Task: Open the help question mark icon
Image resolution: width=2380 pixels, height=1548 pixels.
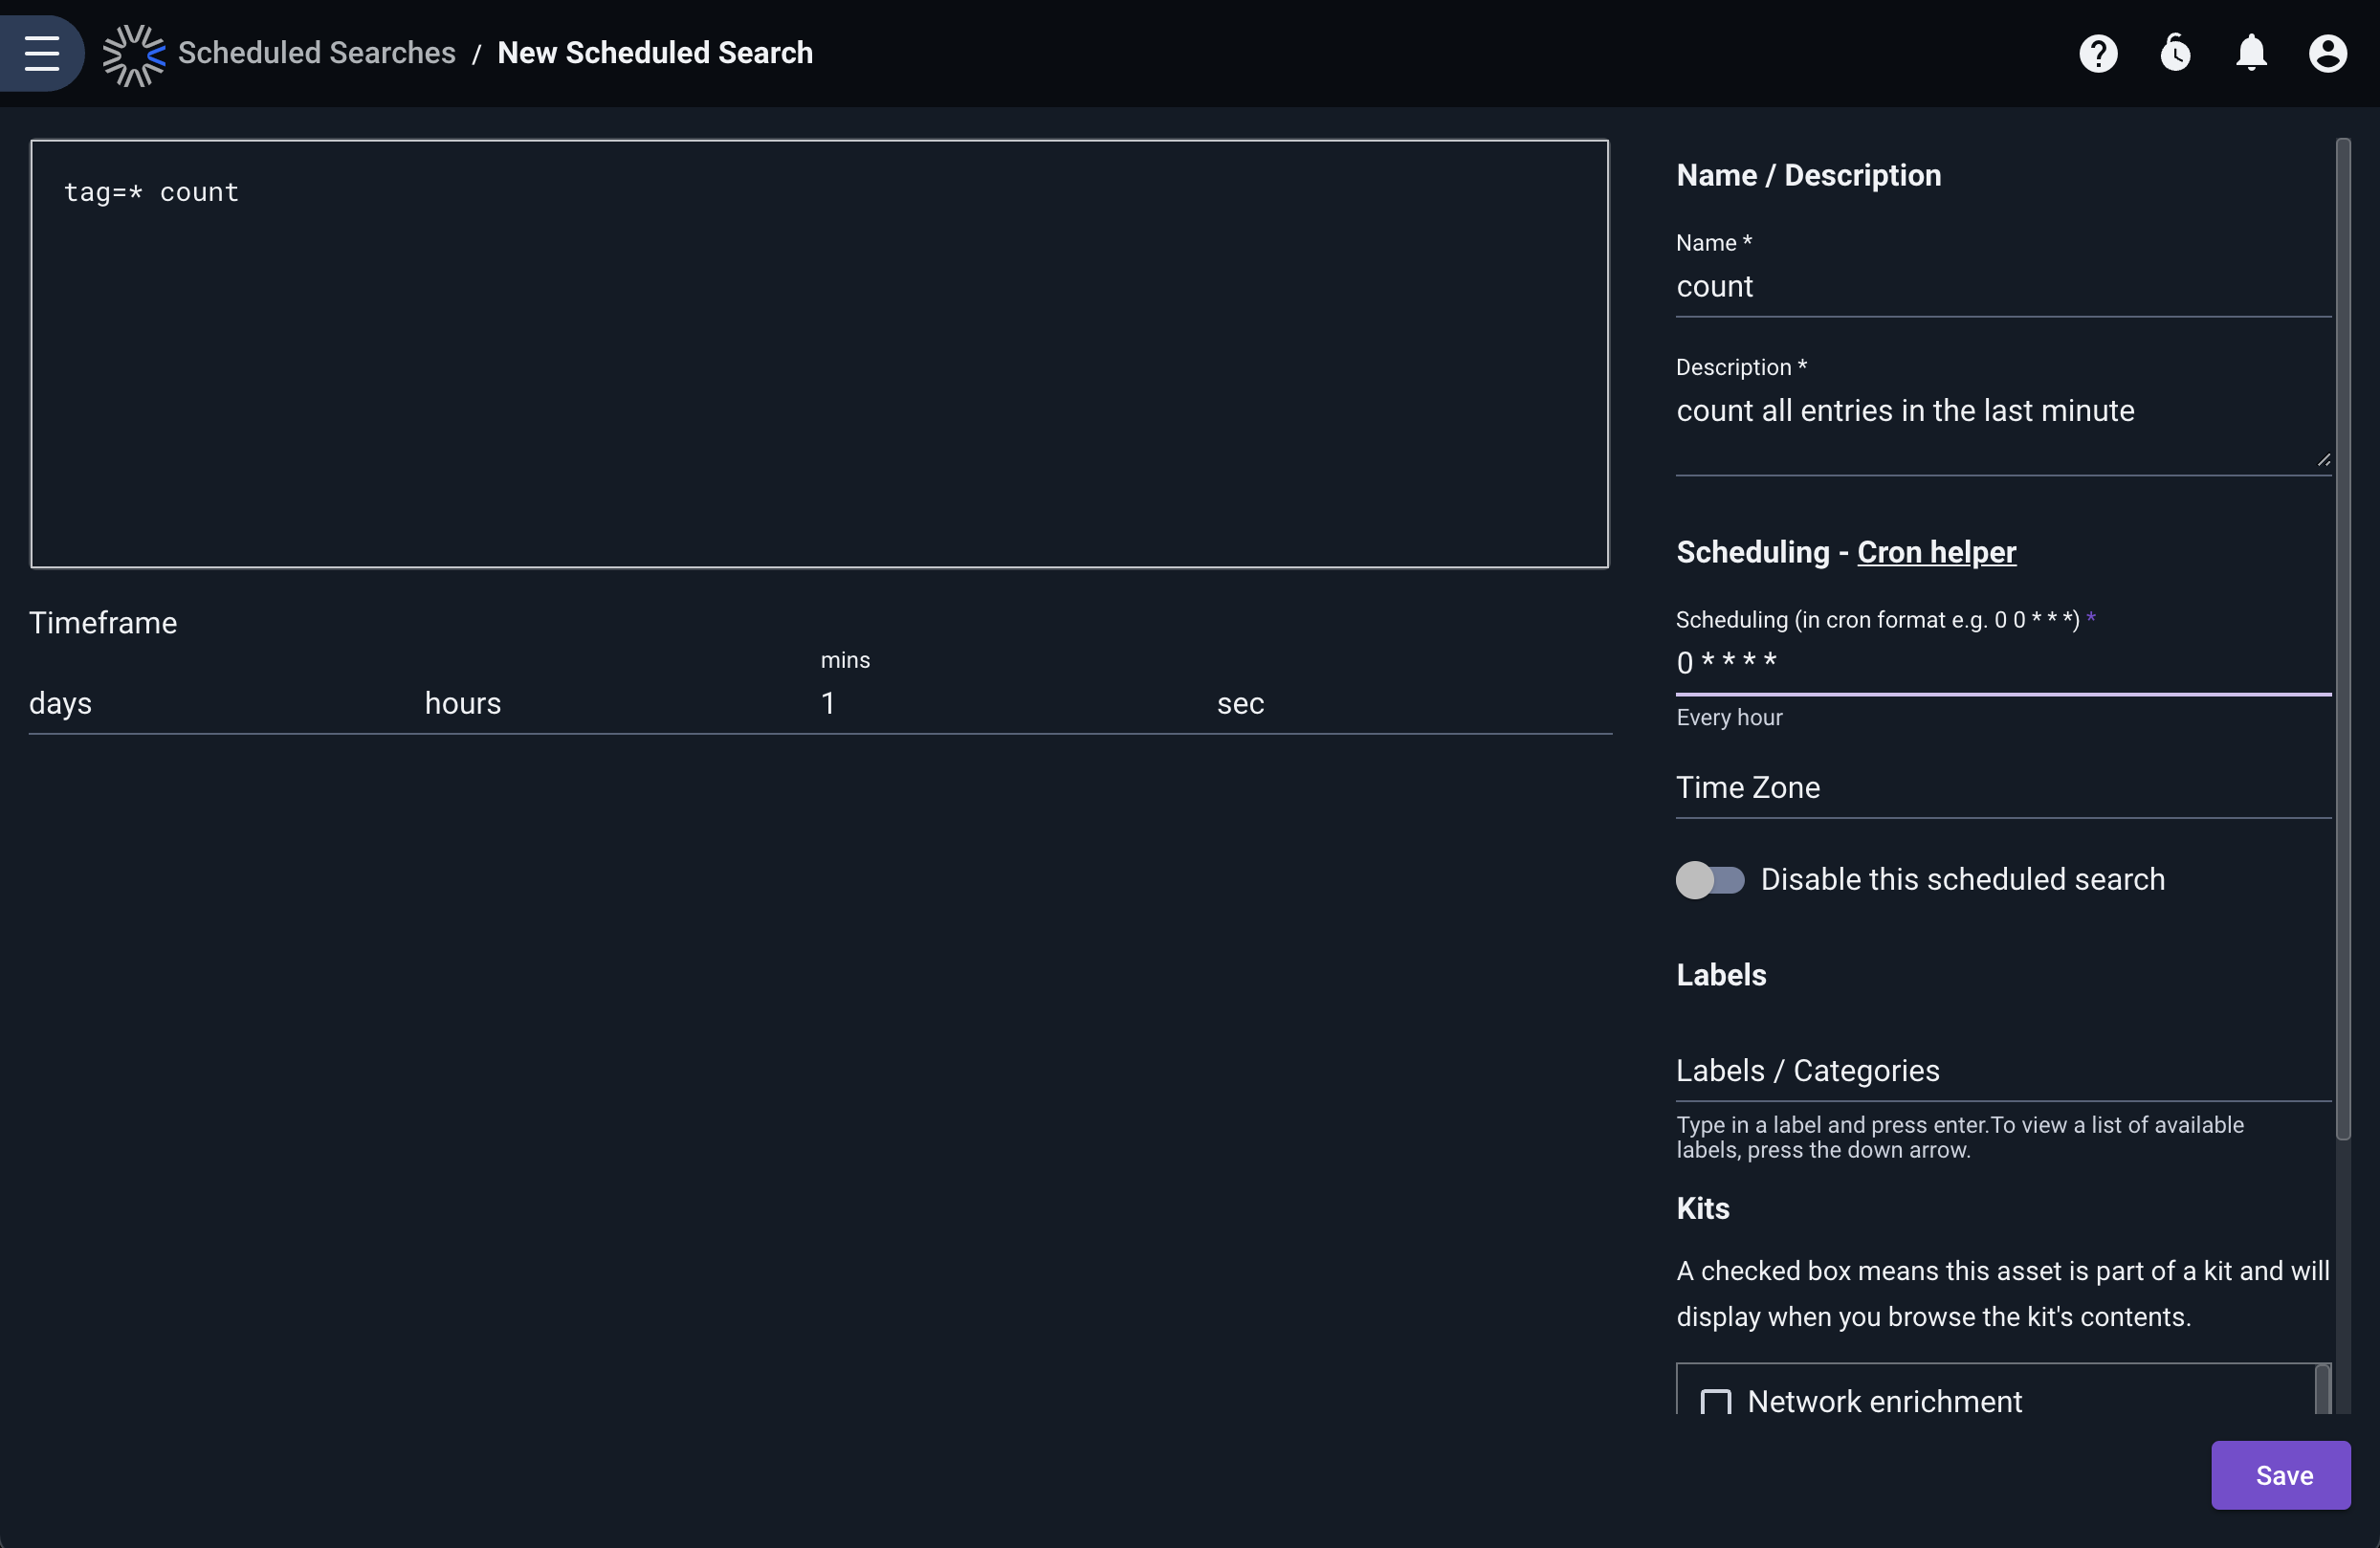Action: [x=2098, y=53]
